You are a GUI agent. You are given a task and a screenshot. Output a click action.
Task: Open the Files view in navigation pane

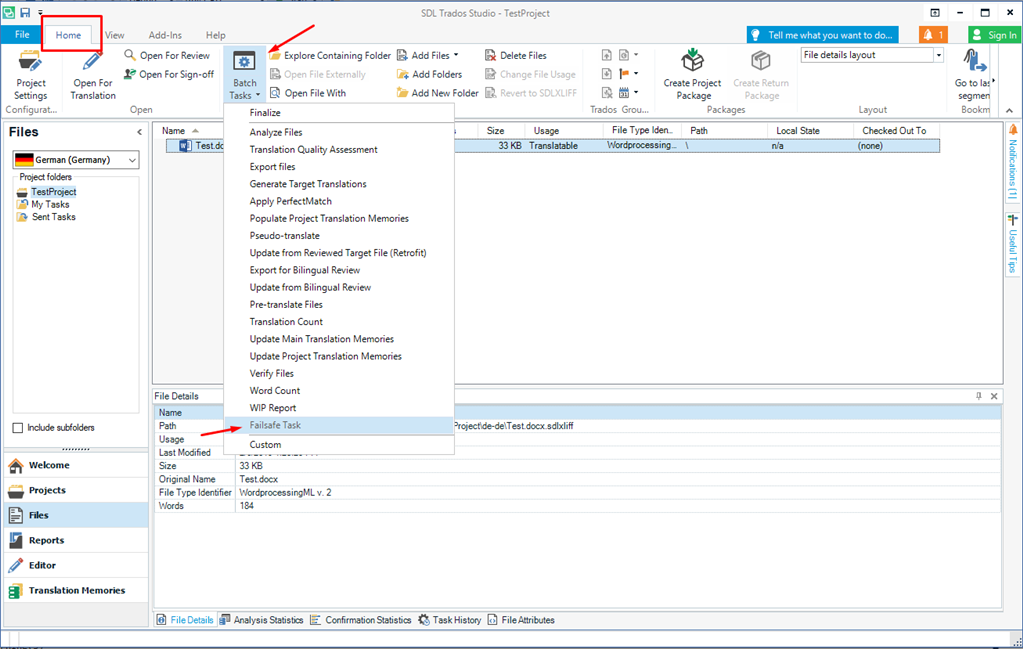pos(76,515)
